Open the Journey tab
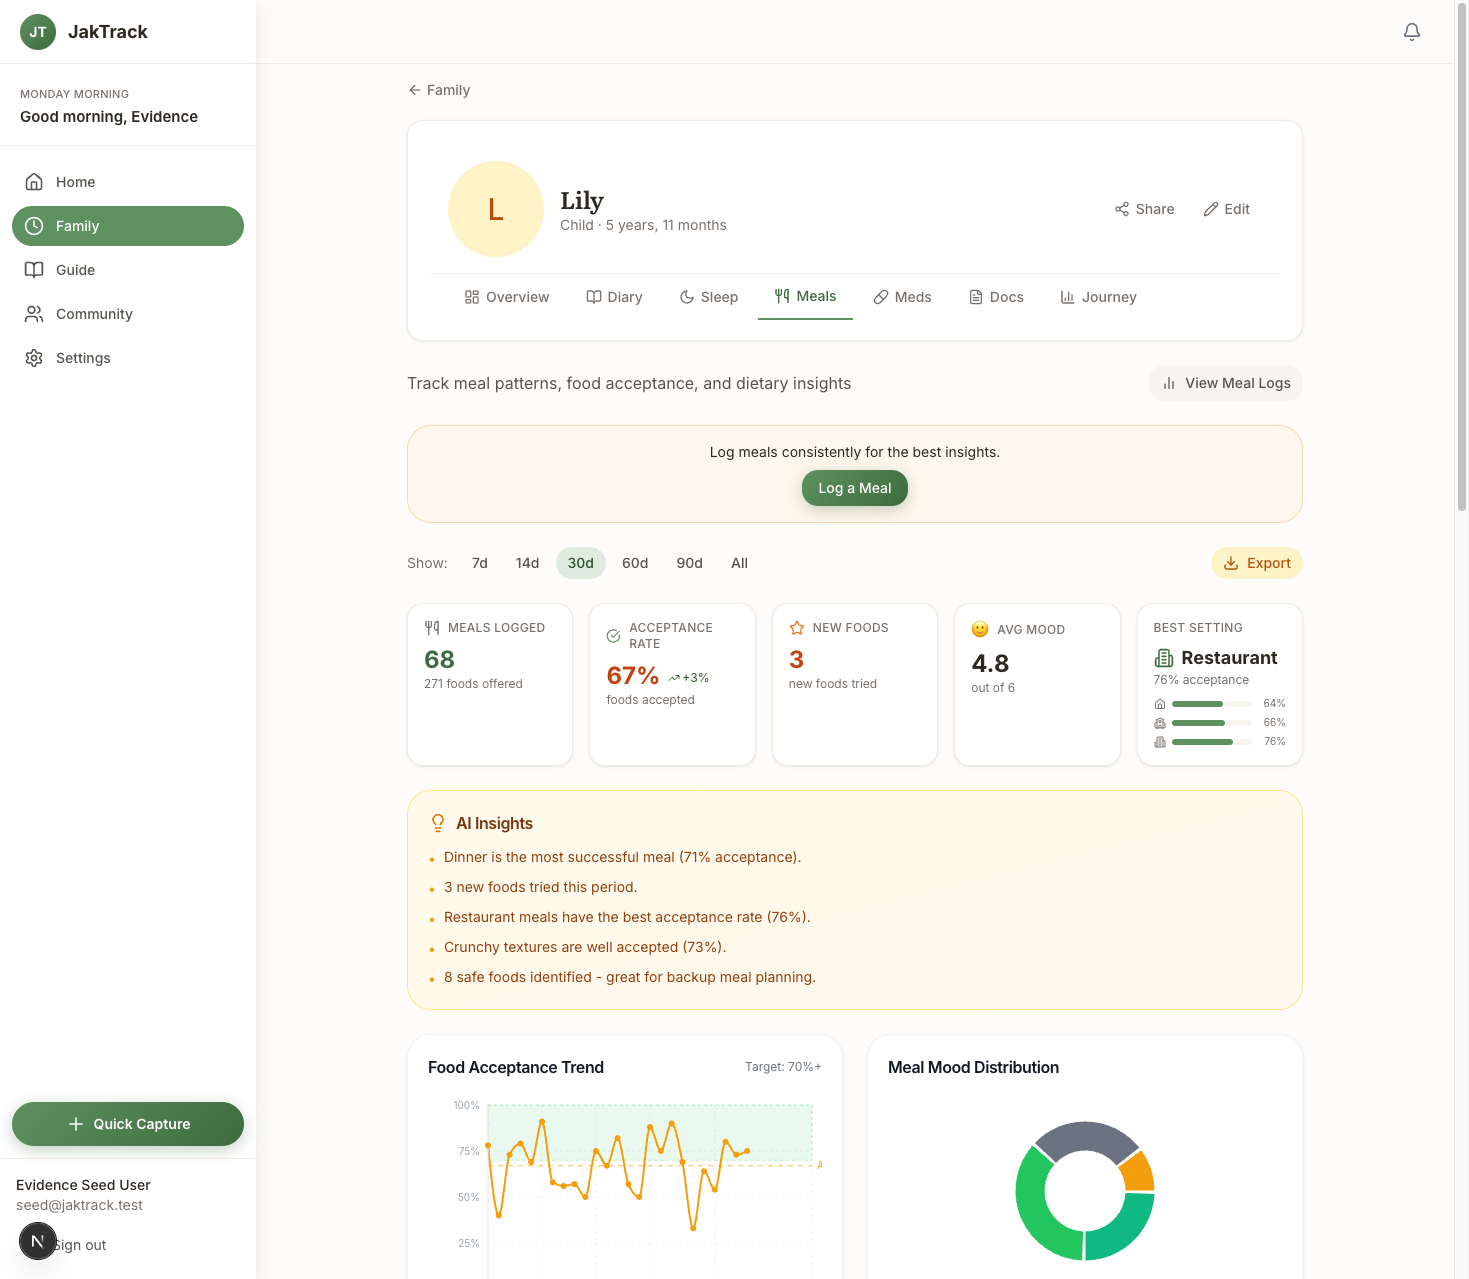This screenshot has height=1279, width=1469. 1098,297
